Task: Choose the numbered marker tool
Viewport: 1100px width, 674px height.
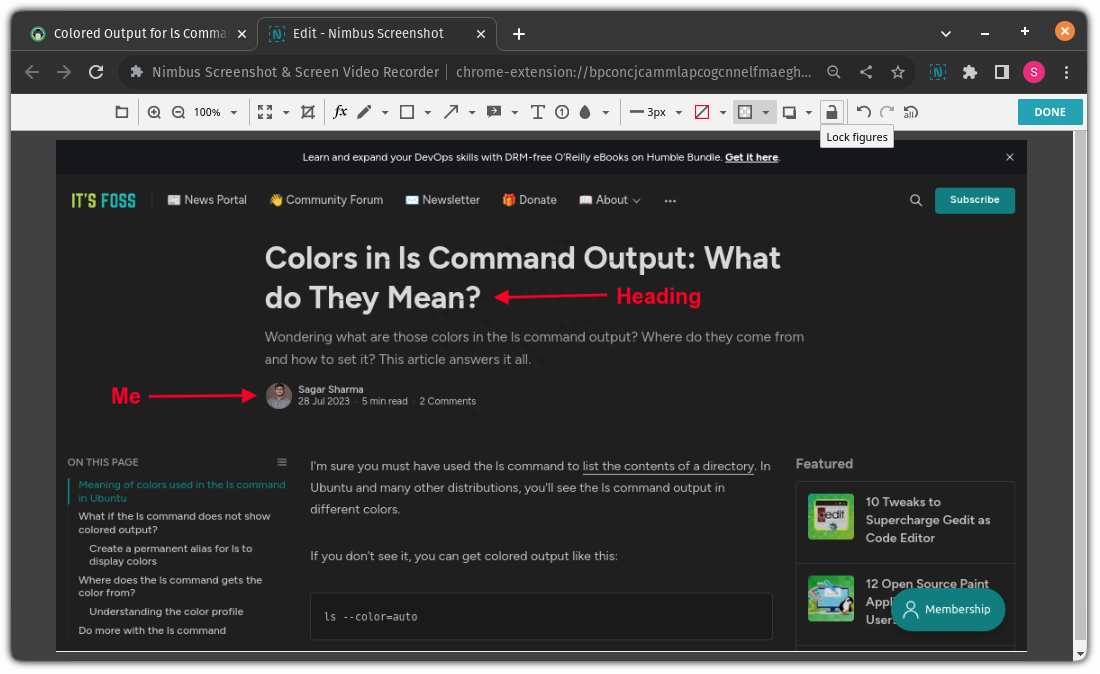Action: [562, 112]
